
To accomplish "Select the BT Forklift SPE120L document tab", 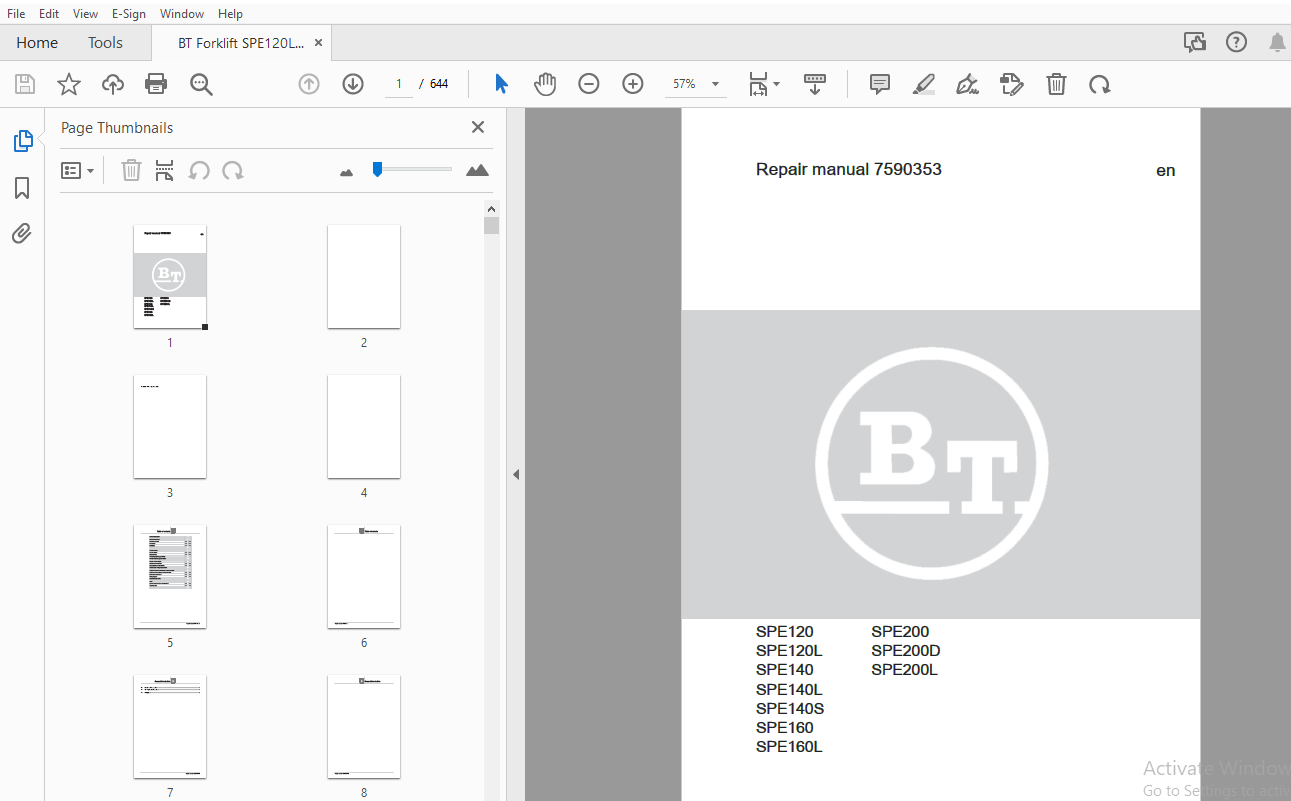I will (240, 43).
